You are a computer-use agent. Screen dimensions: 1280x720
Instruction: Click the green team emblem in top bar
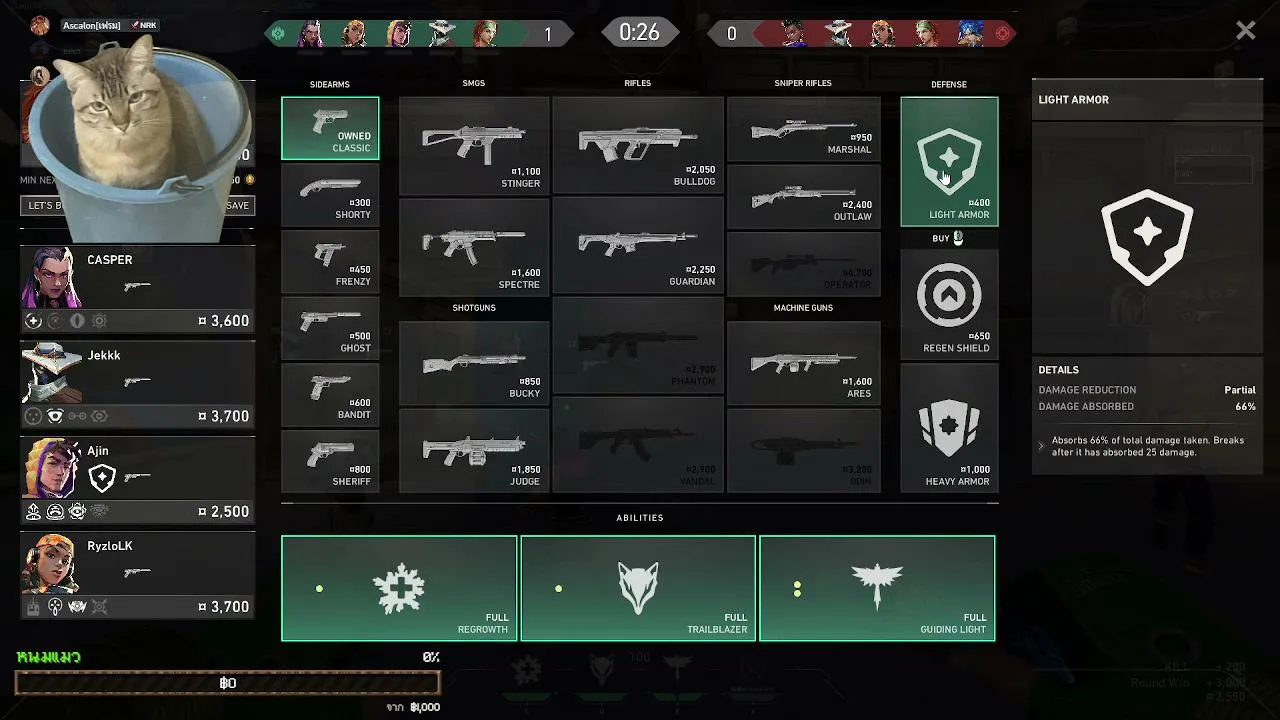click(278, 33)
